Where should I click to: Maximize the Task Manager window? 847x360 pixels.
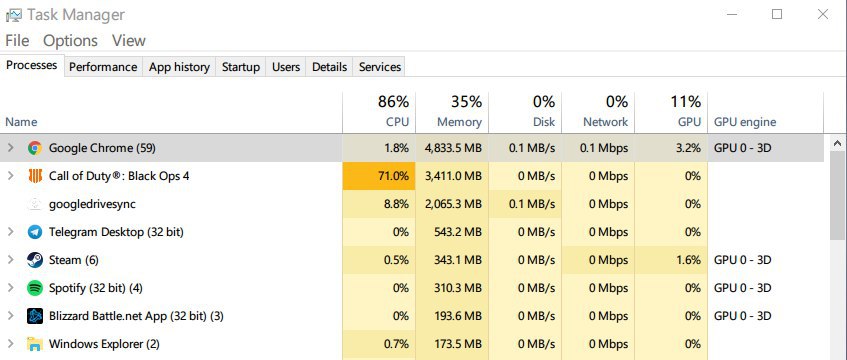[777, 15]
